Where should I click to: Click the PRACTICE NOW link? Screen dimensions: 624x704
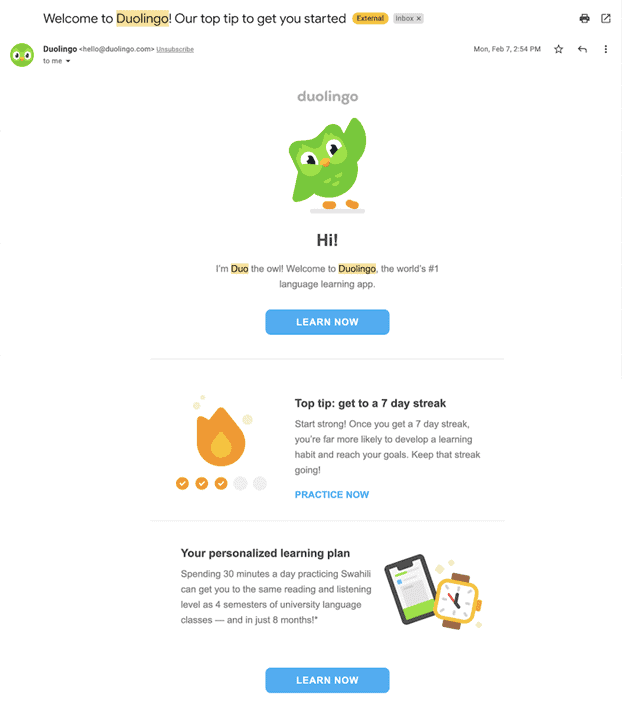(x=332, y=494)
